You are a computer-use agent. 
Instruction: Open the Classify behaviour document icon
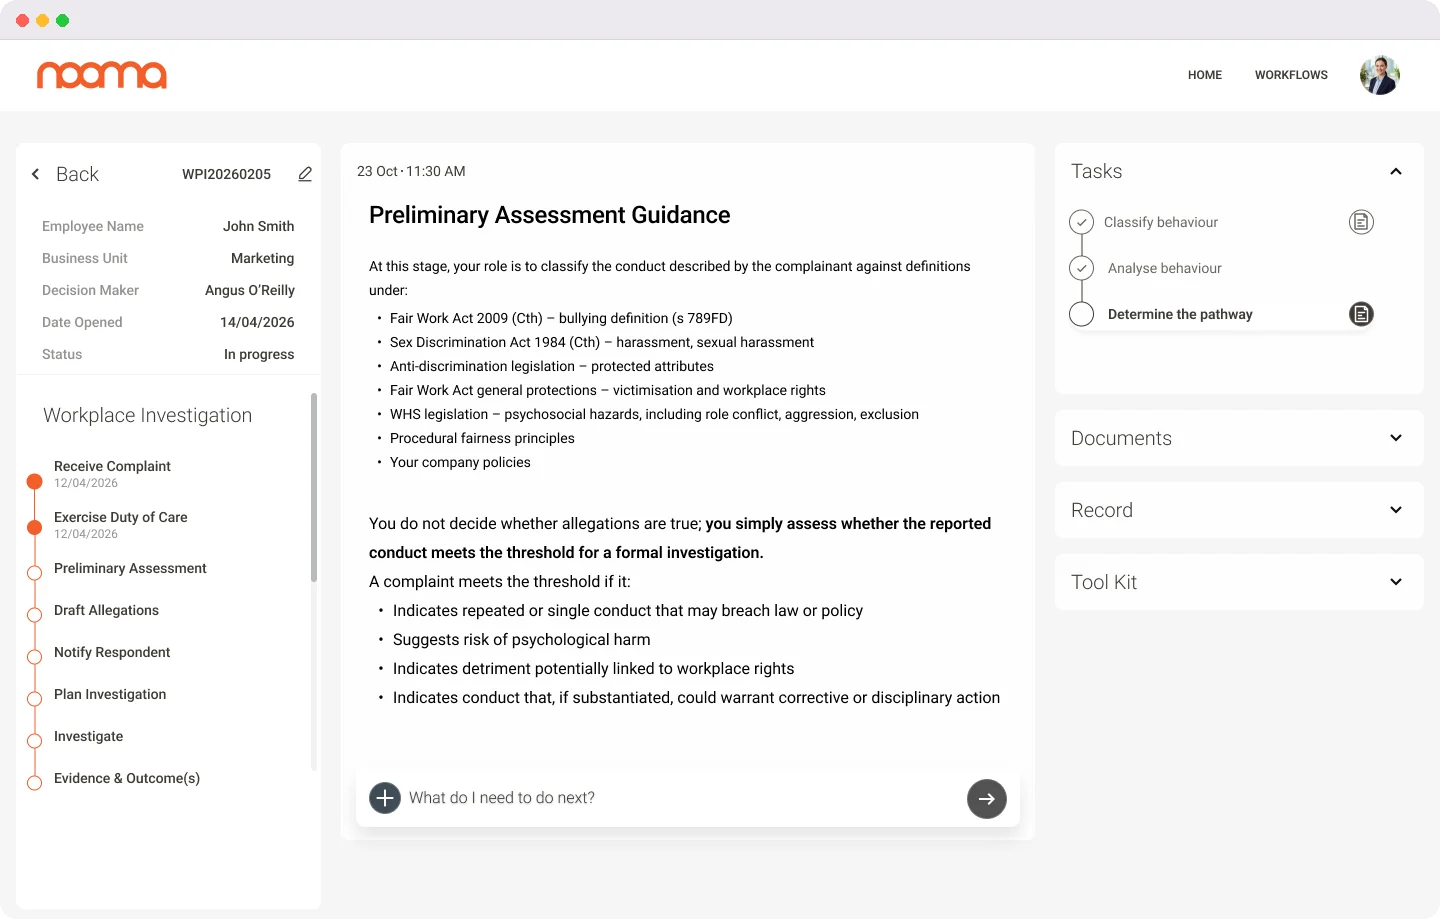tap(1361, 222)
